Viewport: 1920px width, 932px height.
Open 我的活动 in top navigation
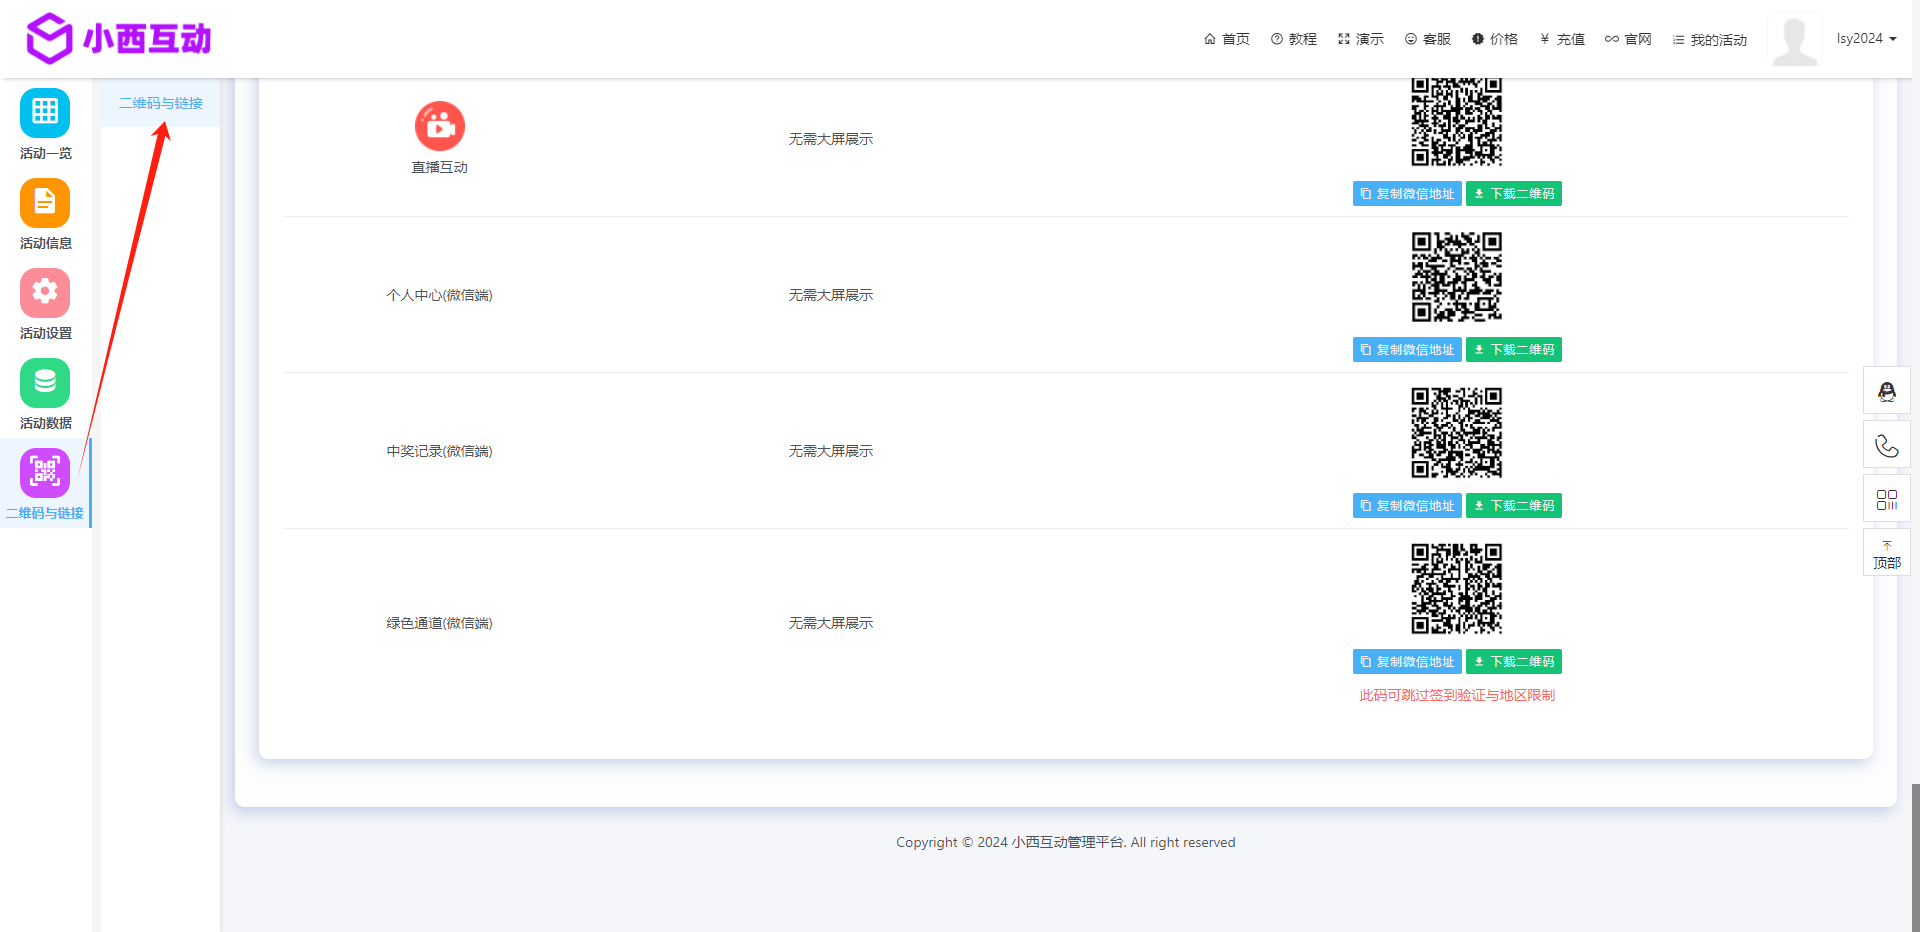1710,39
